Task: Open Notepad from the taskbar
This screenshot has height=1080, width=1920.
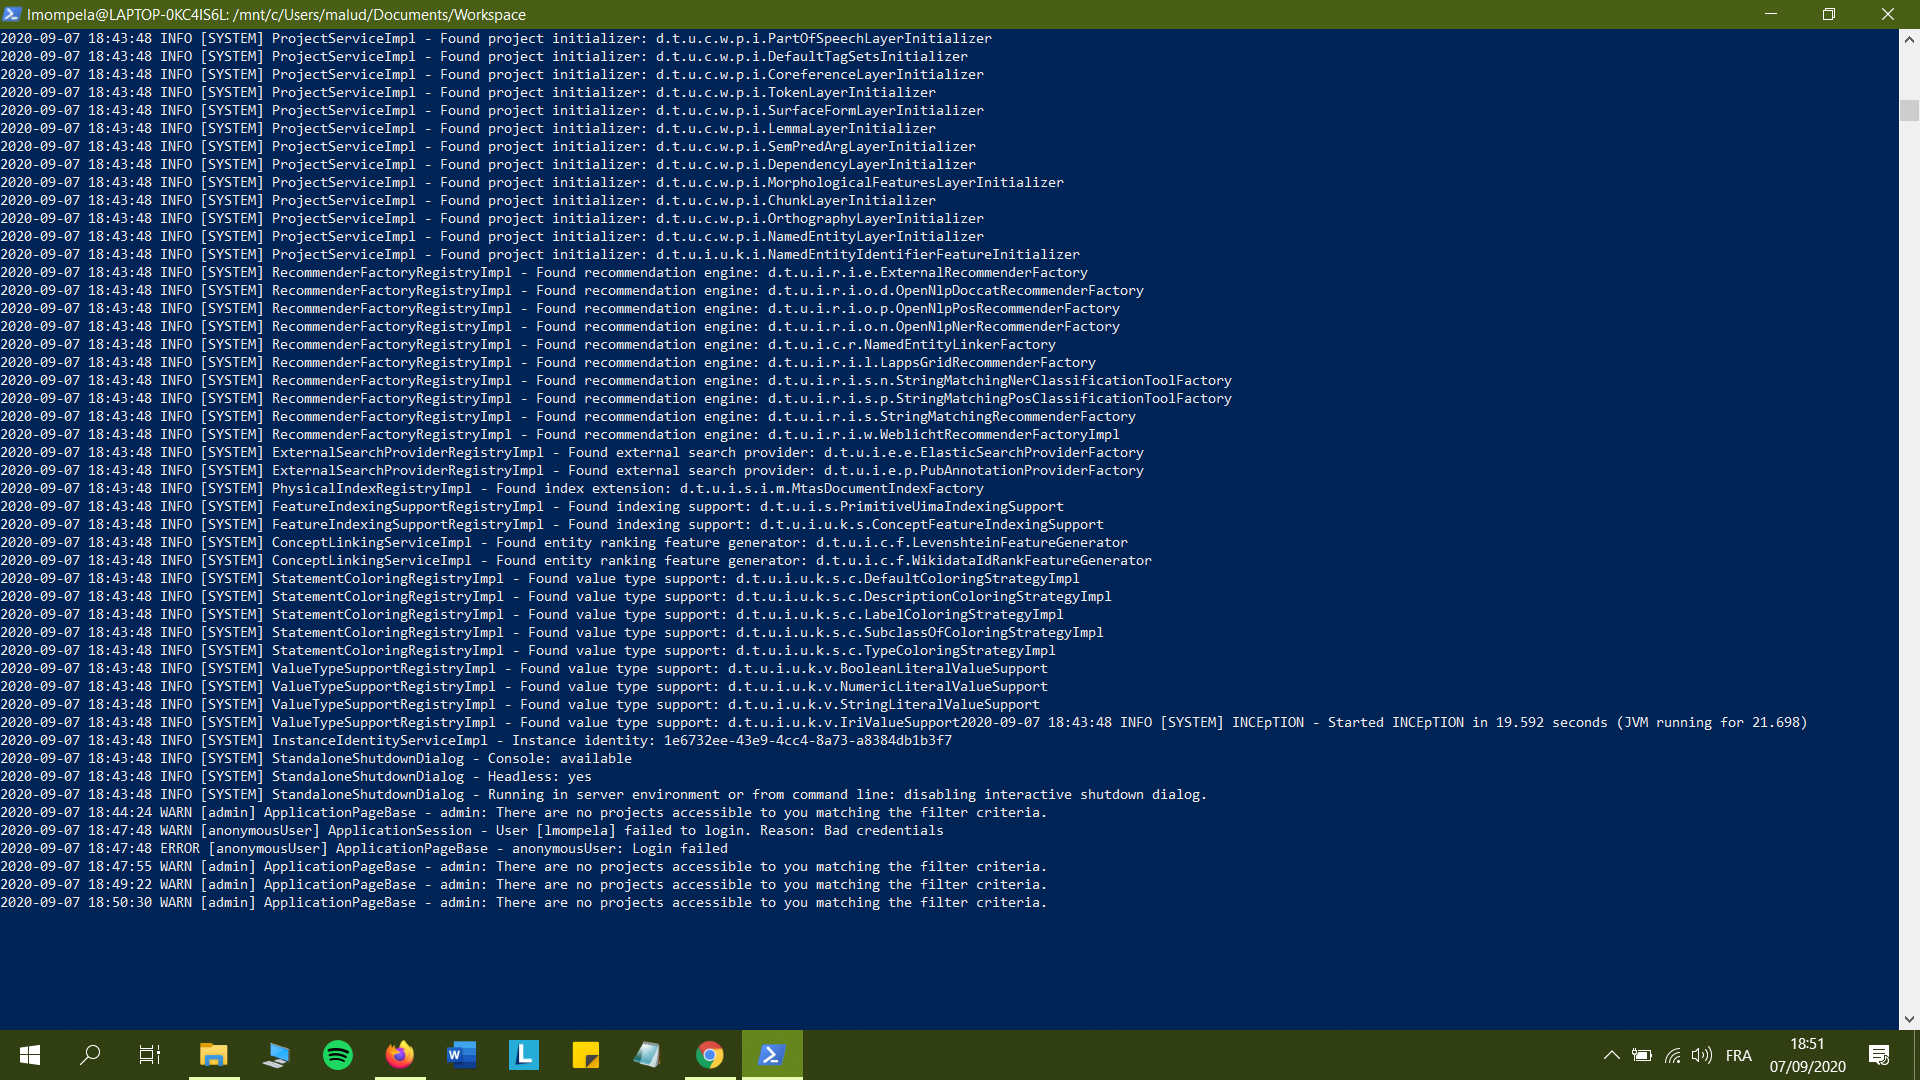Action: tap(647, 1055)
